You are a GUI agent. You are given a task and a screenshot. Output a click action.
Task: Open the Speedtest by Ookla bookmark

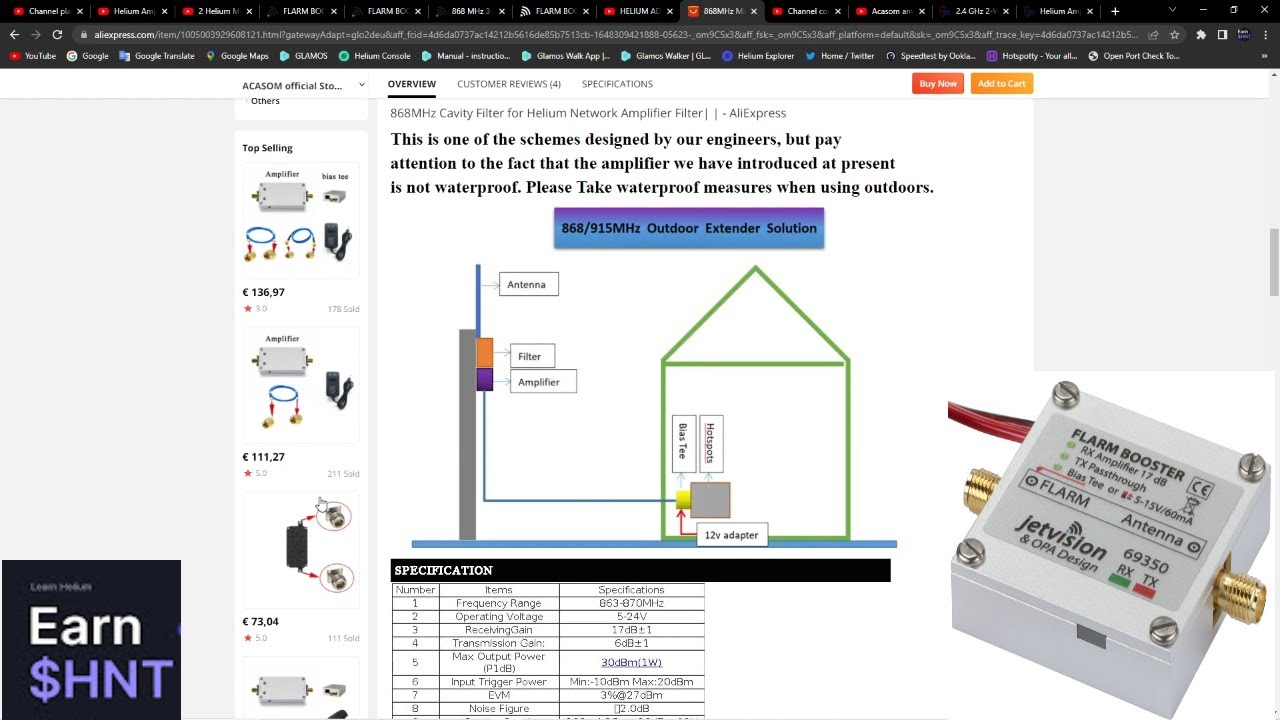point(930,56)
